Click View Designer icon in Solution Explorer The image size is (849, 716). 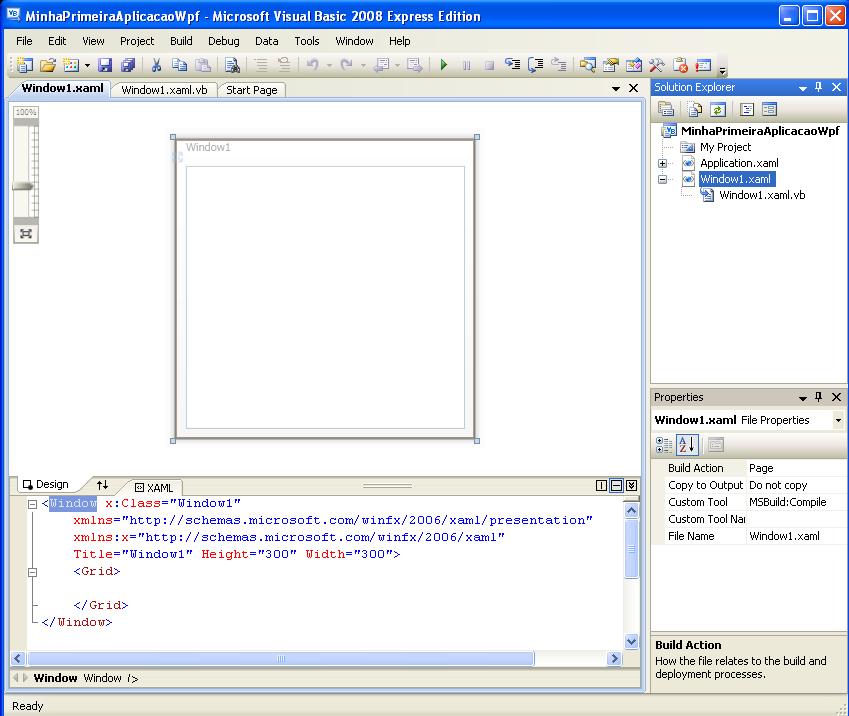tap(769, 109)
